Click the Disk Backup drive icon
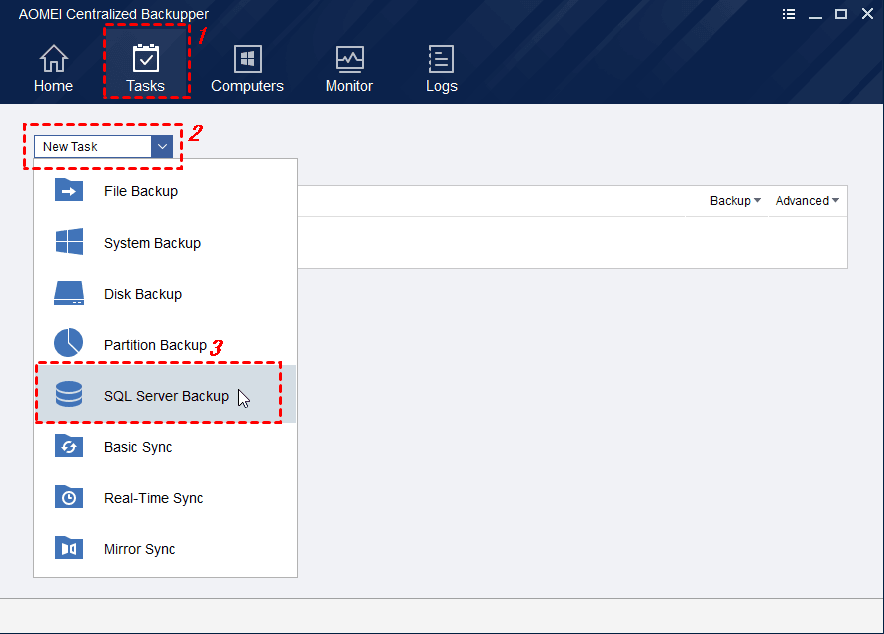This screenshot has height=634, width=884. [69, 294]
